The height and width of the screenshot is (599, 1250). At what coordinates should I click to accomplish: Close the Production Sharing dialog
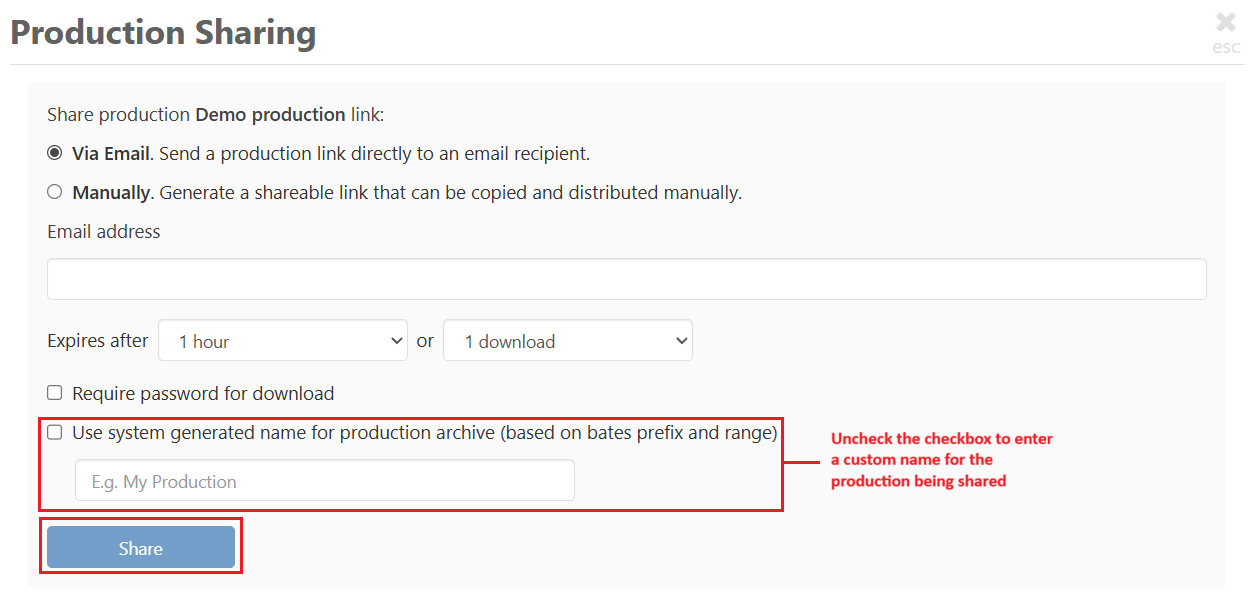[x=1225, y=20]
